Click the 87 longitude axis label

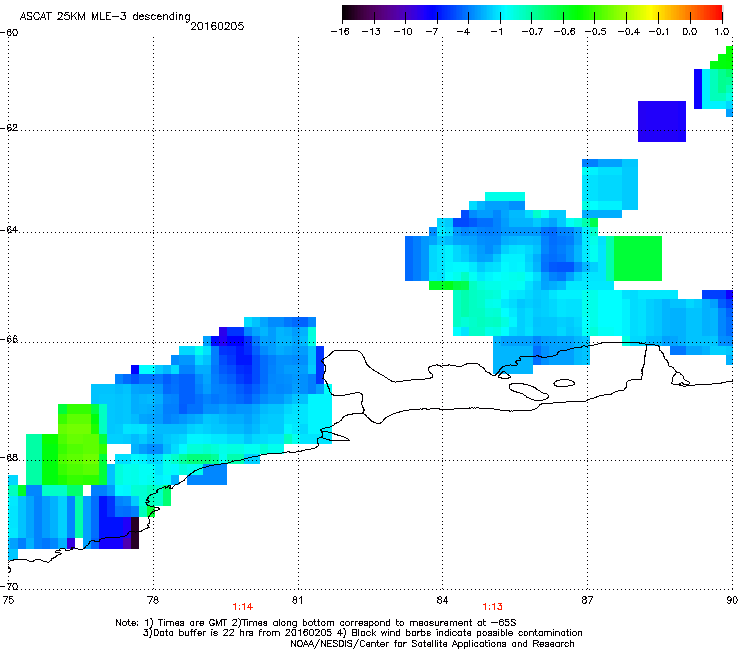587,600
